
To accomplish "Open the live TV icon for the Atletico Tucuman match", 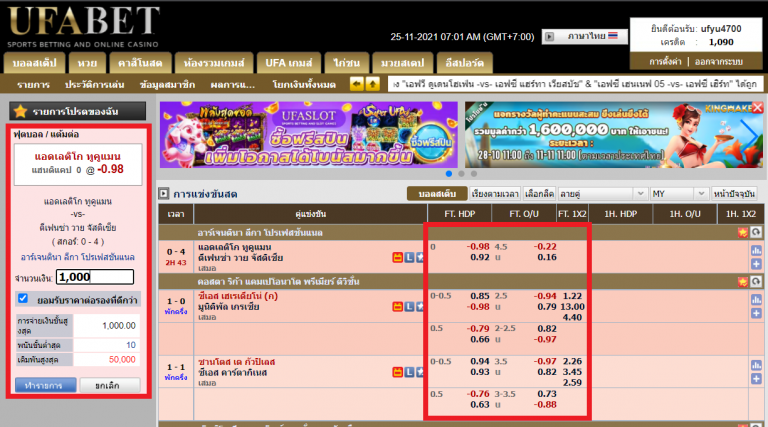I will coord(398,257).
